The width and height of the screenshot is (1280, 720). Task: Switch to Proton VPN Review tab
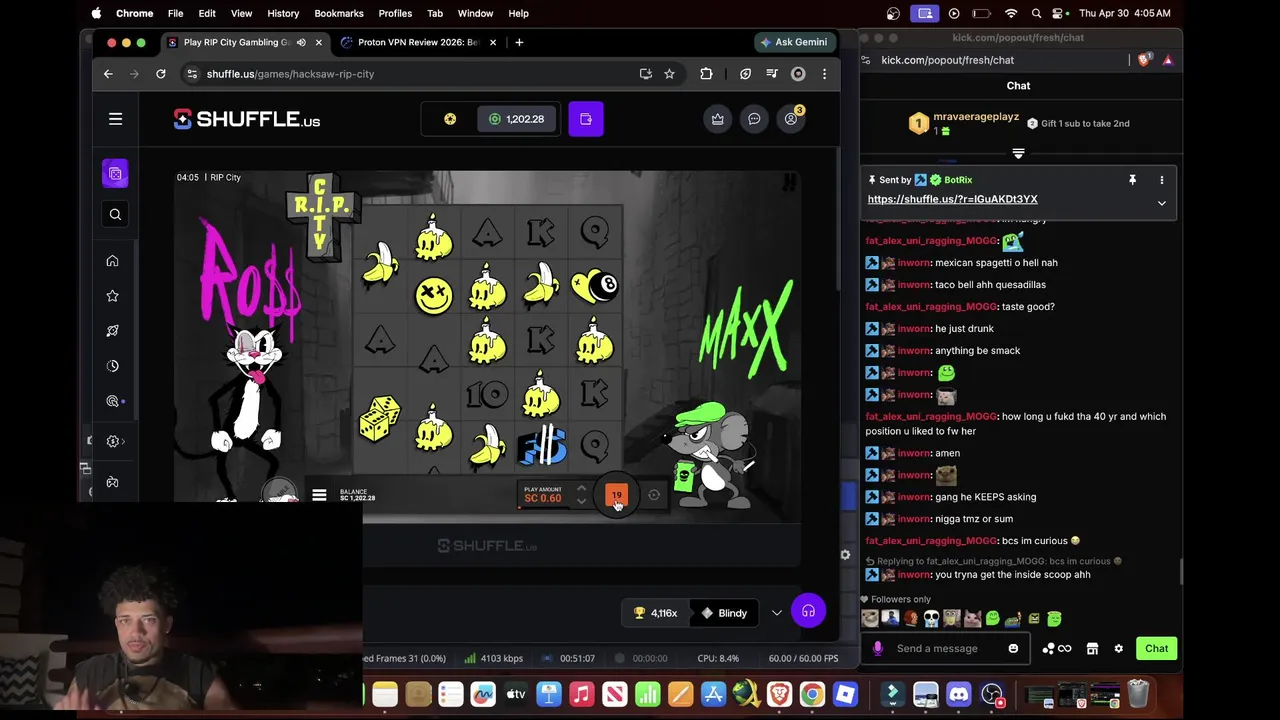(418, 42)
